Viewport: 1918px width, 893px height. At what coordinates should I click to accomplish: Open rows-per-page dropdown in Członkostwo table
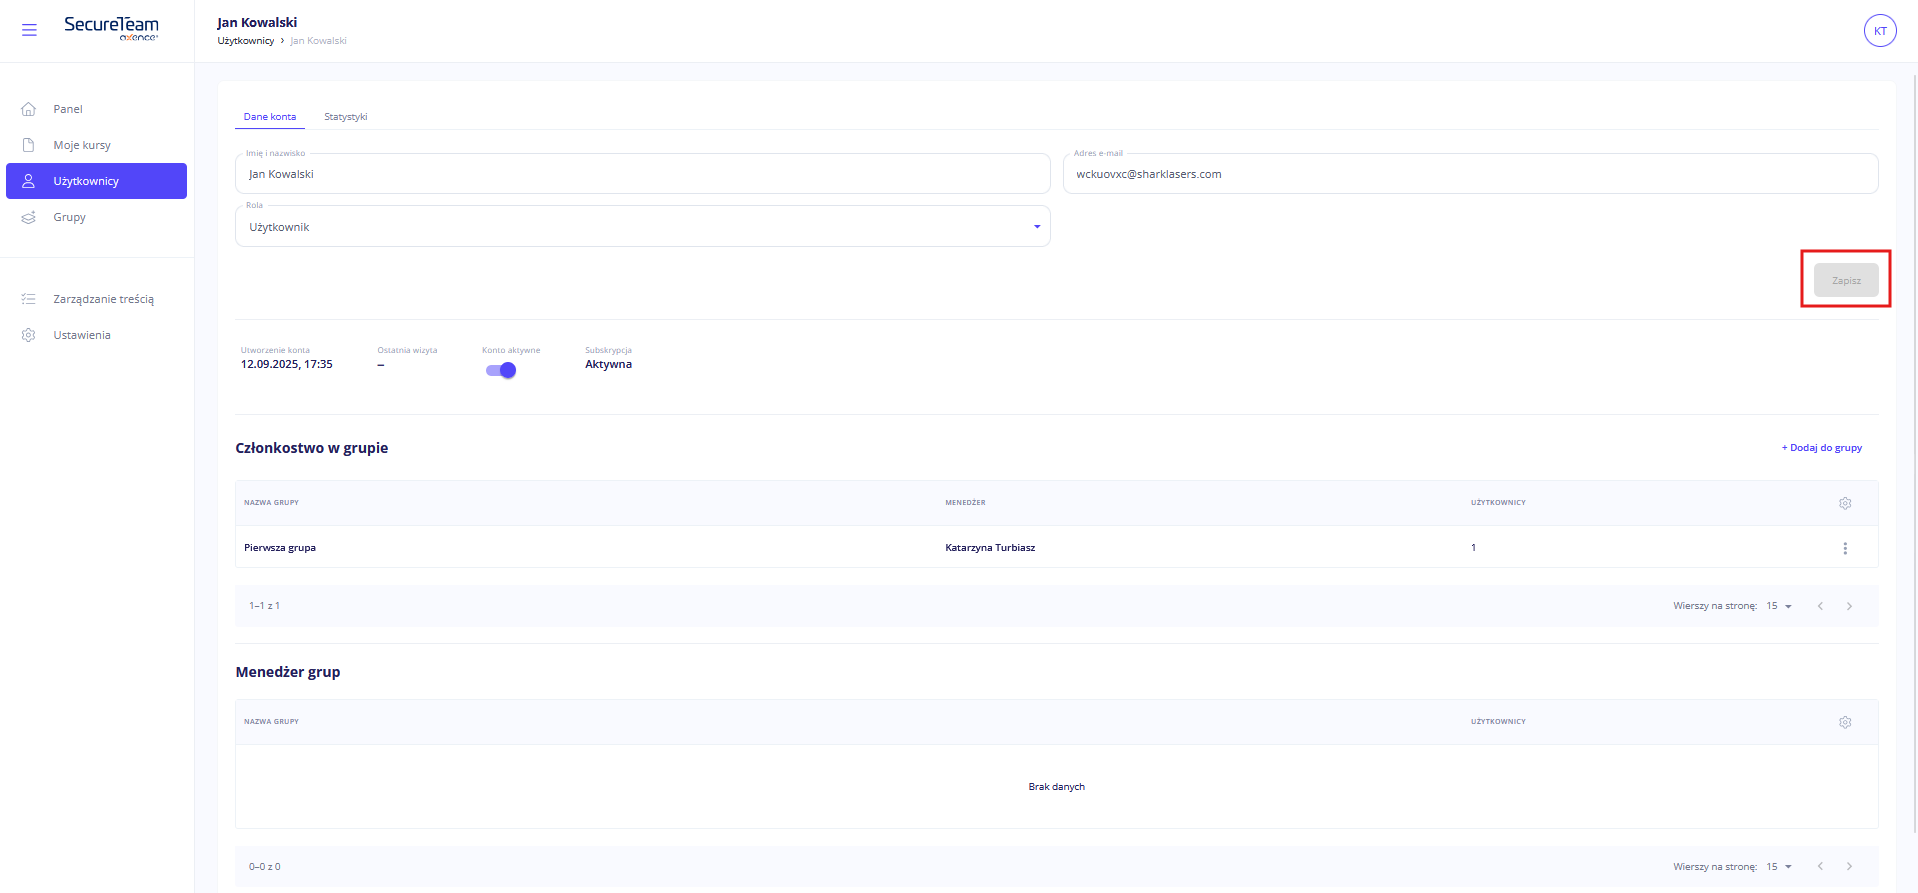point(1779,606)
